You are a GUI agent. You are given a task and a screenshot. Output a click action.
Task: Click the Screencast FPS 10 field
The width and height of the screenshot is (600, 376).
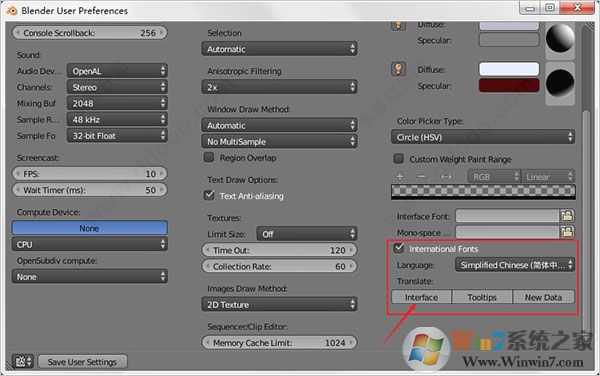pyautogui.click(x=90, y=174)
